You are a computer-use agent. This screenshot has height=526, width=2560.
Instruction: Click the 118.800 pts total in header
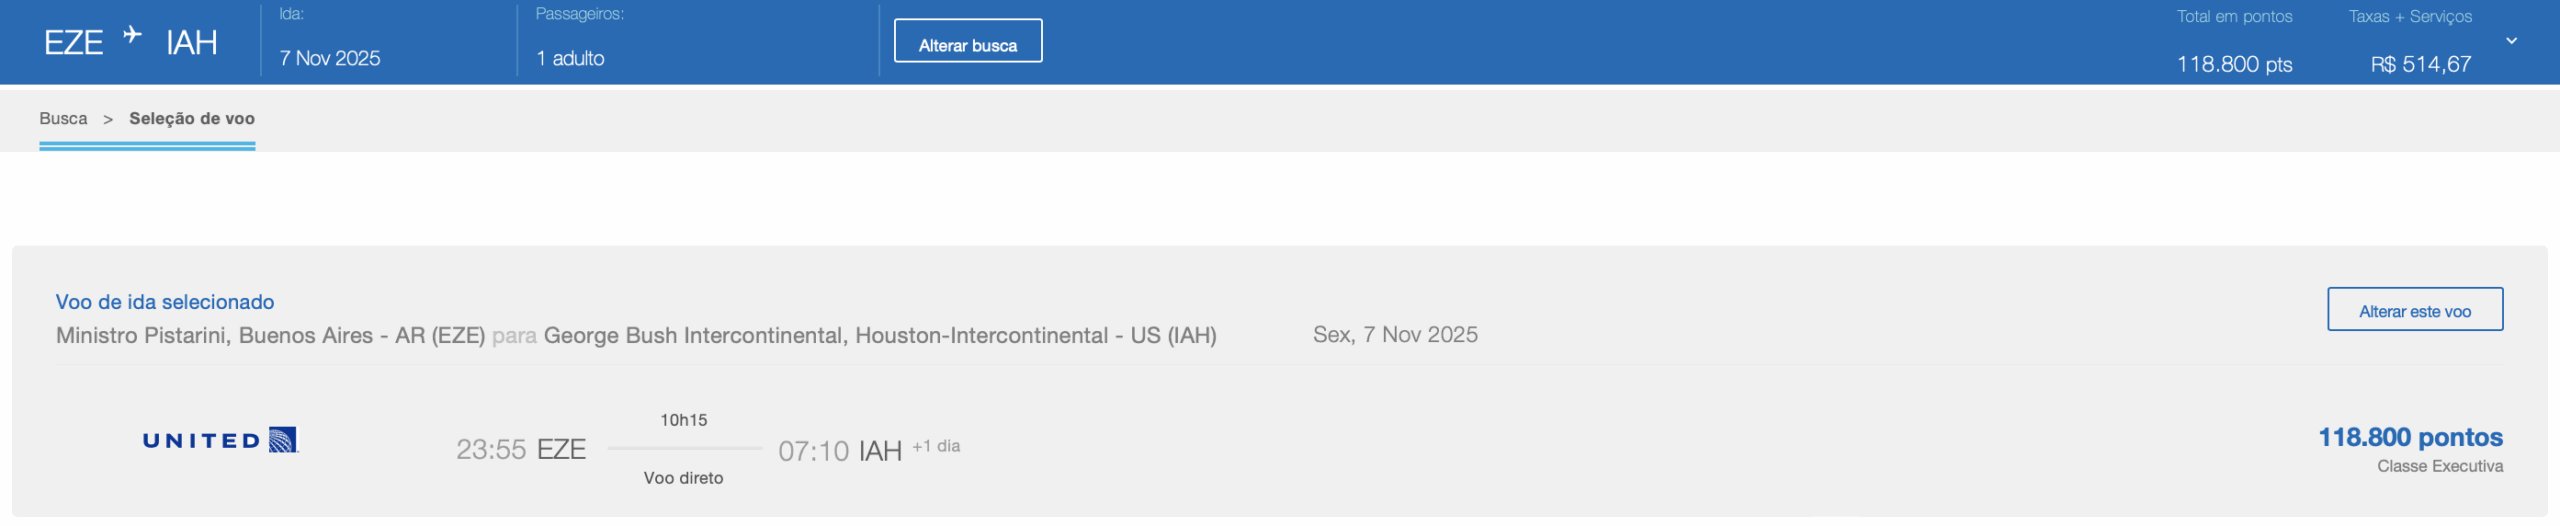pyautogui.click(x=2234, y=65)
